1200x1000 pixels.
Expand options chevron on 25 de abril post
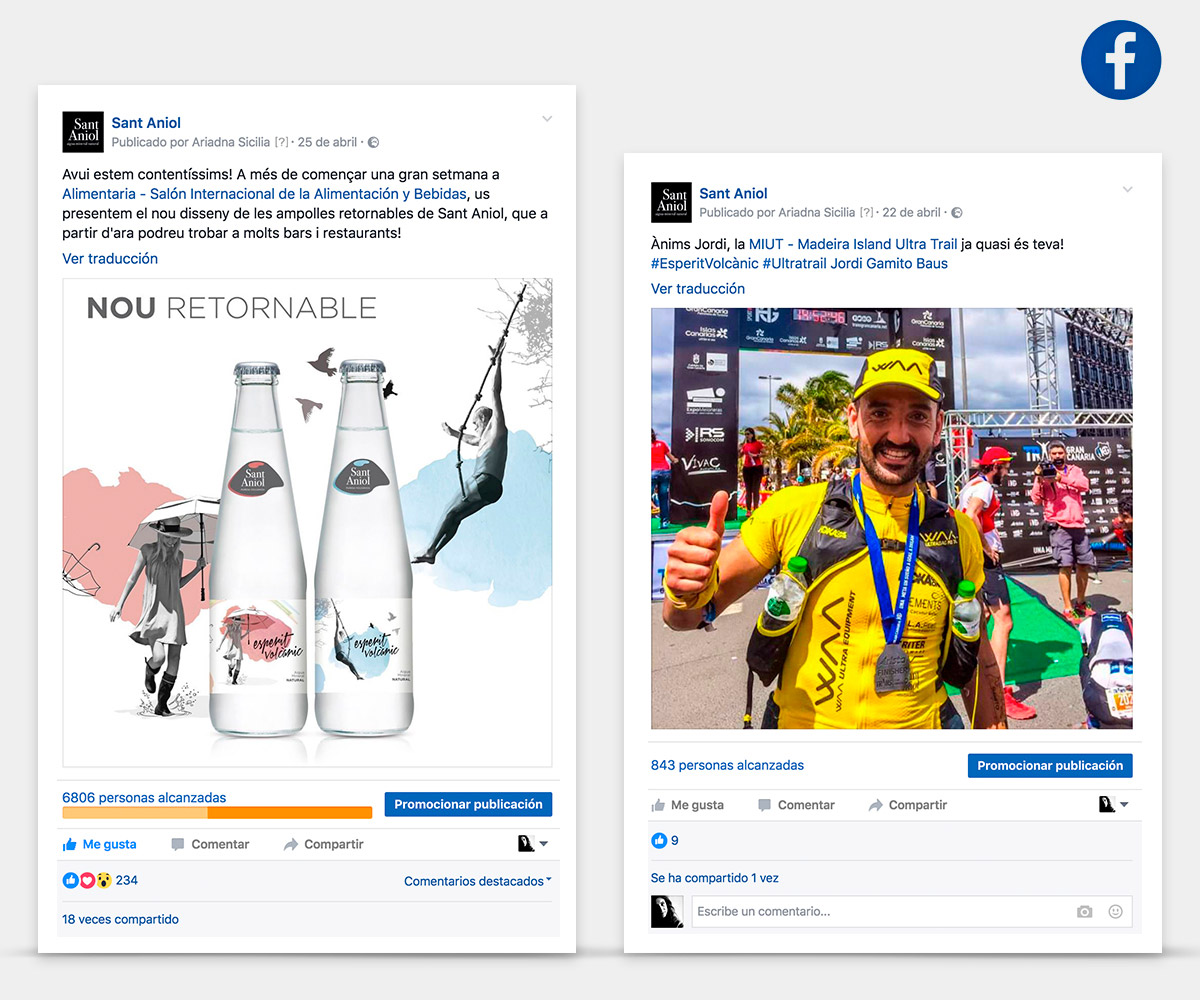[547, 119]
